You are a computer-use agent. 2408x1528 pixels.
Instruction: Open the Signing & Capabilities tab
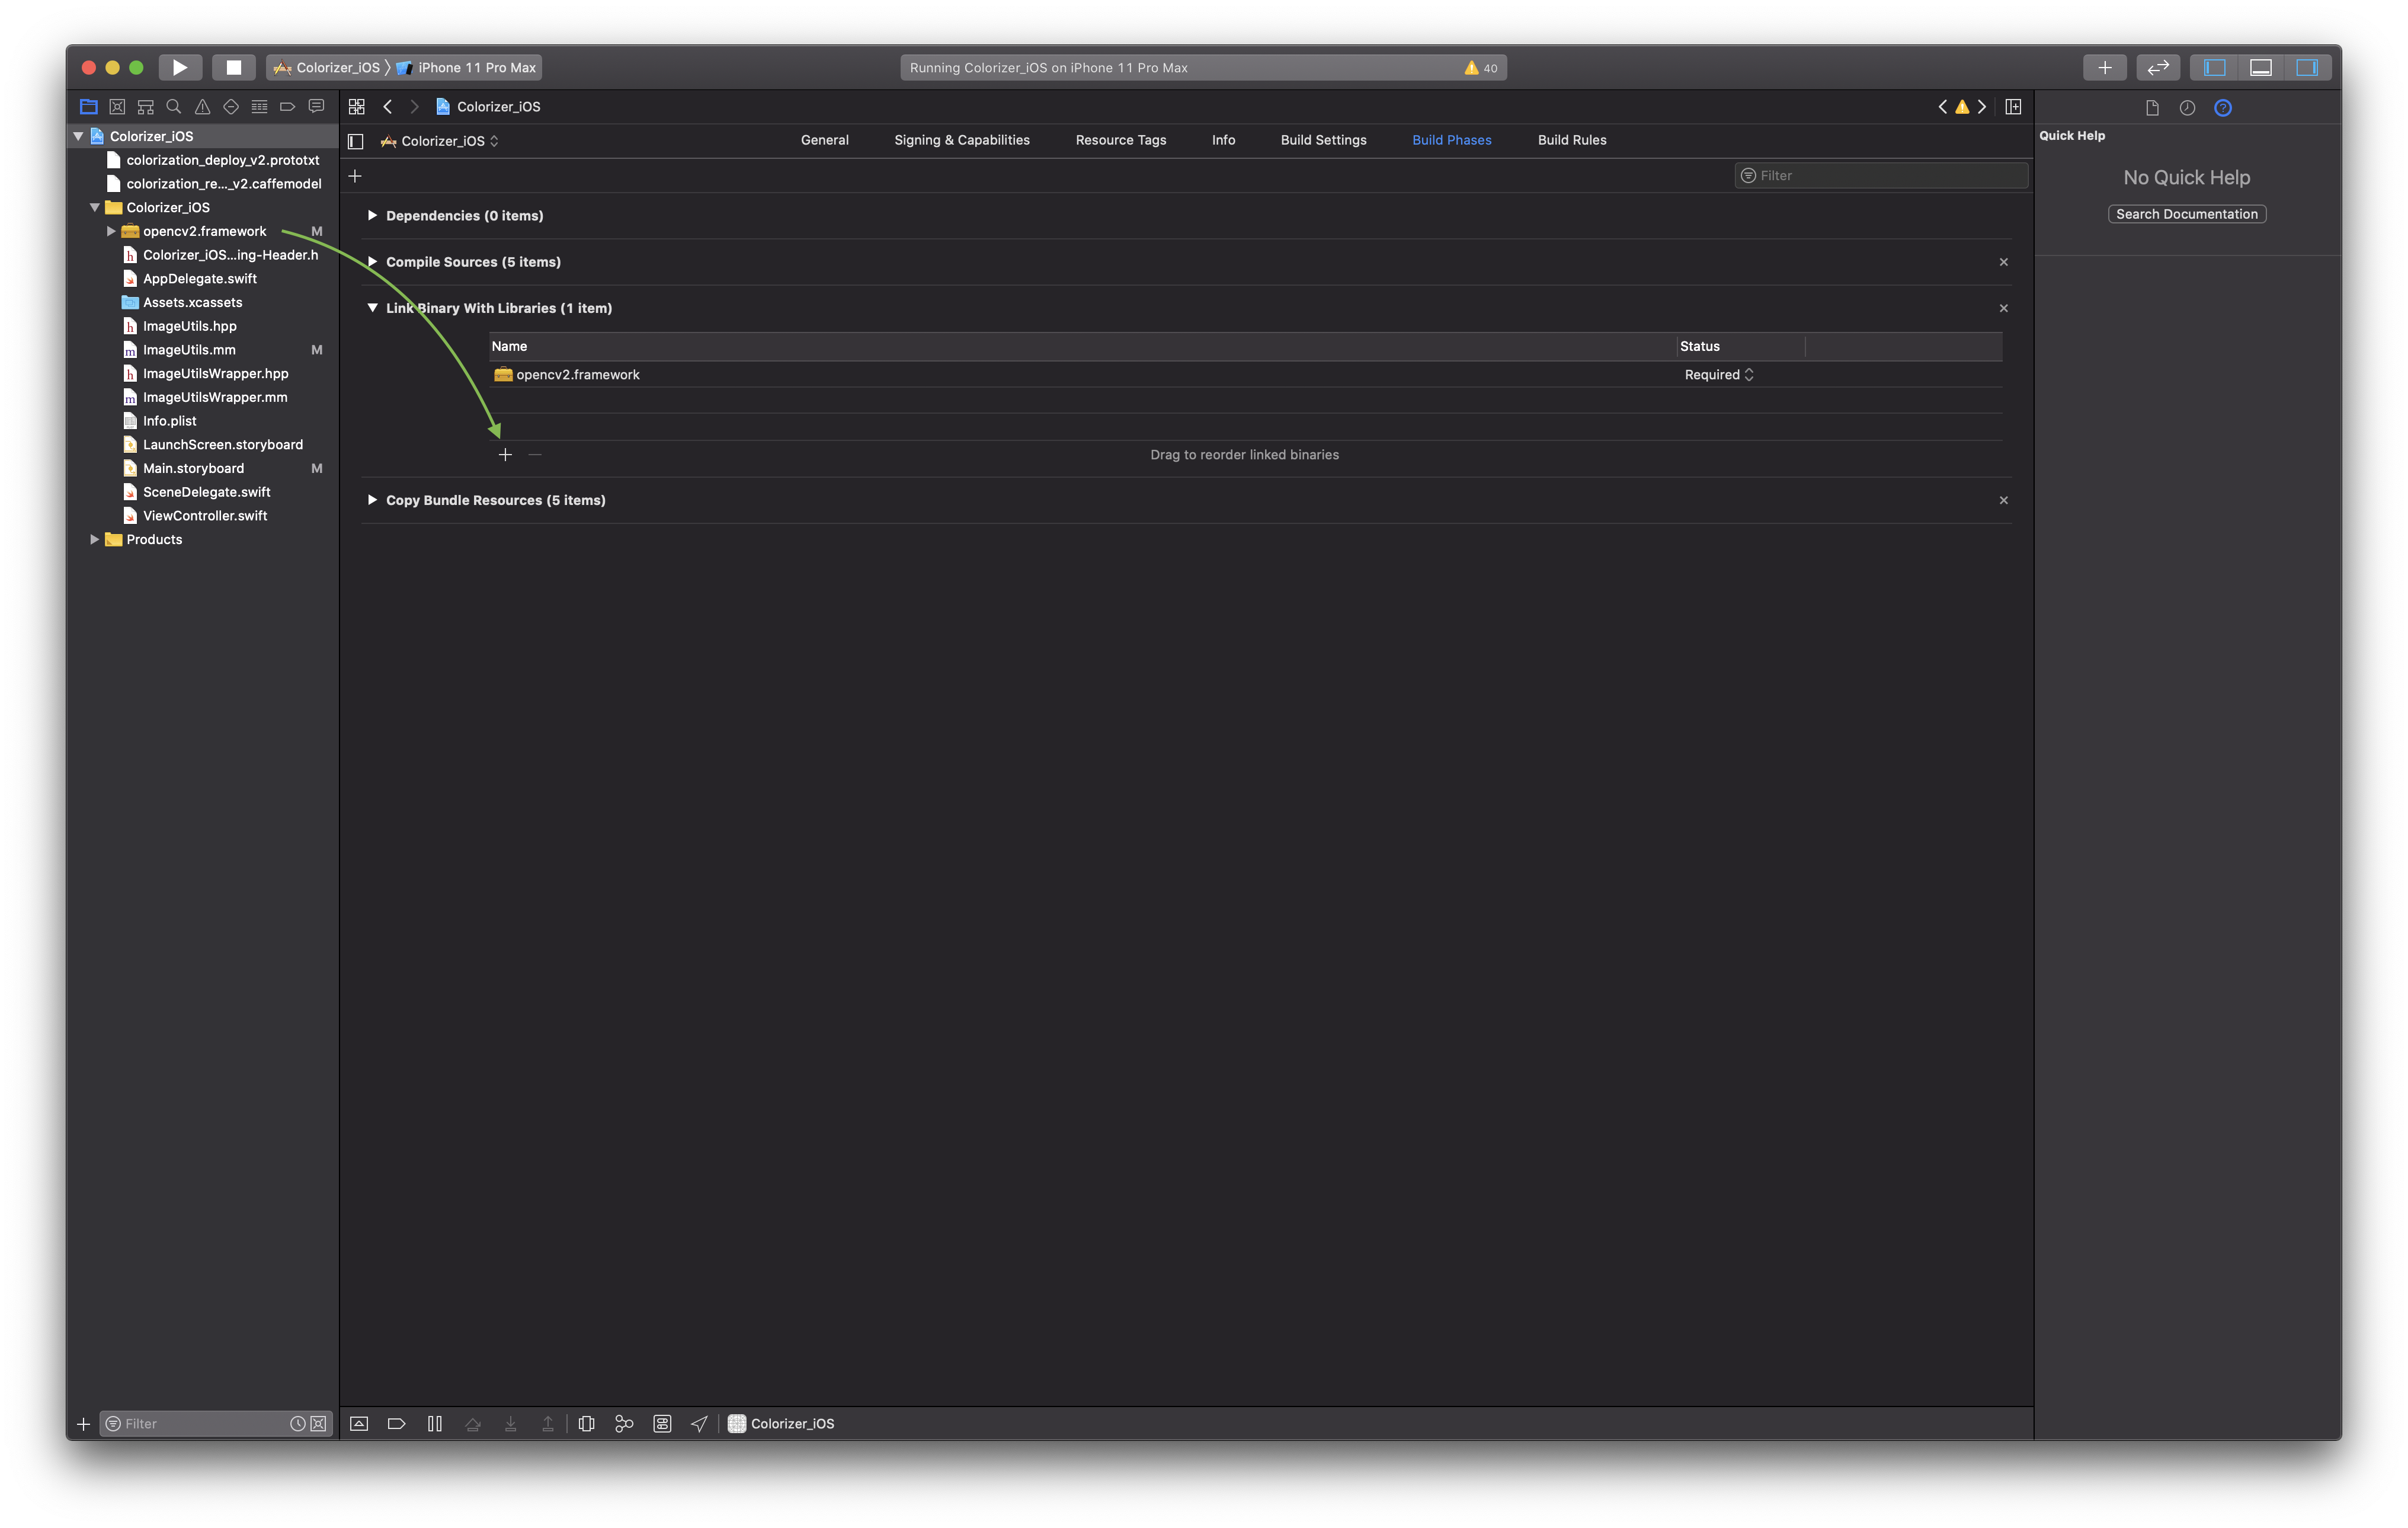[x=961, y=140]
